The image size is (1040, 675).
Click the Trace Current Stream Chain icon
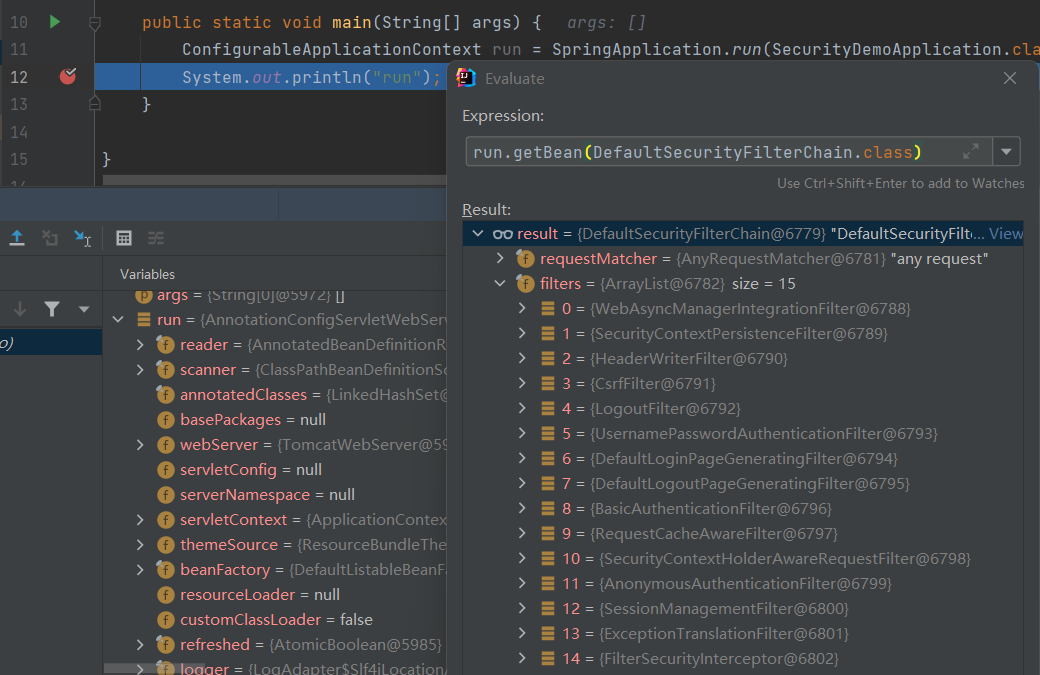(x=156, y=238)
